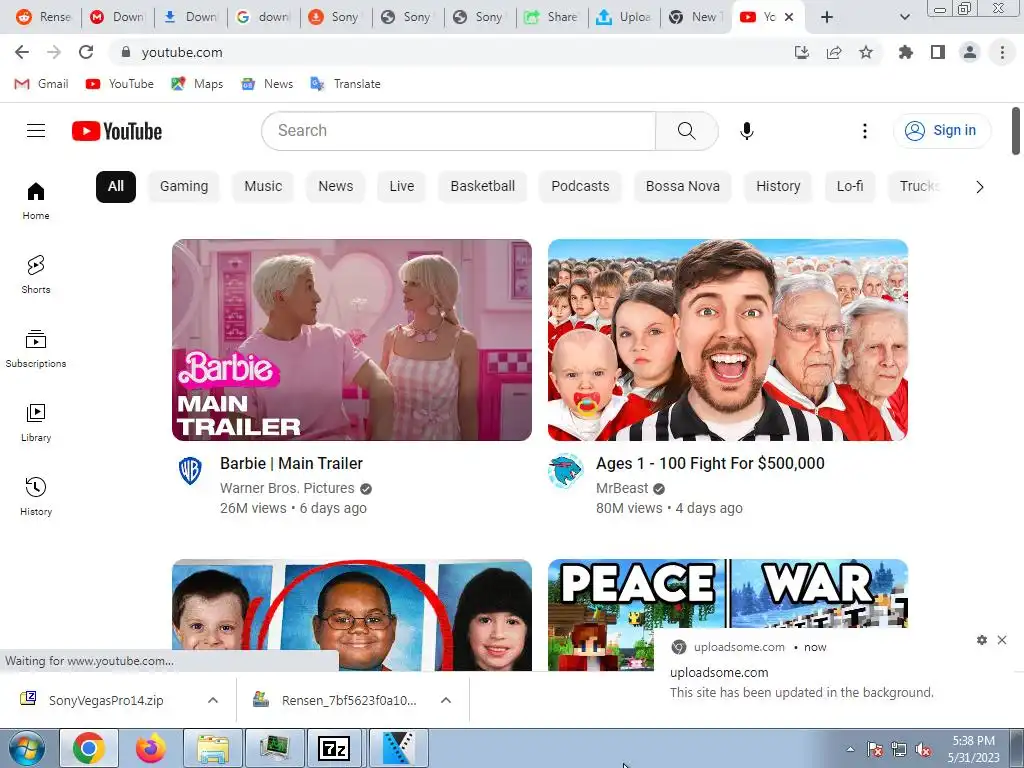This screenshot has height=768, width=1024.
Task: Expand SonyVegasPro14.zip download options
Action: point(213,700)
